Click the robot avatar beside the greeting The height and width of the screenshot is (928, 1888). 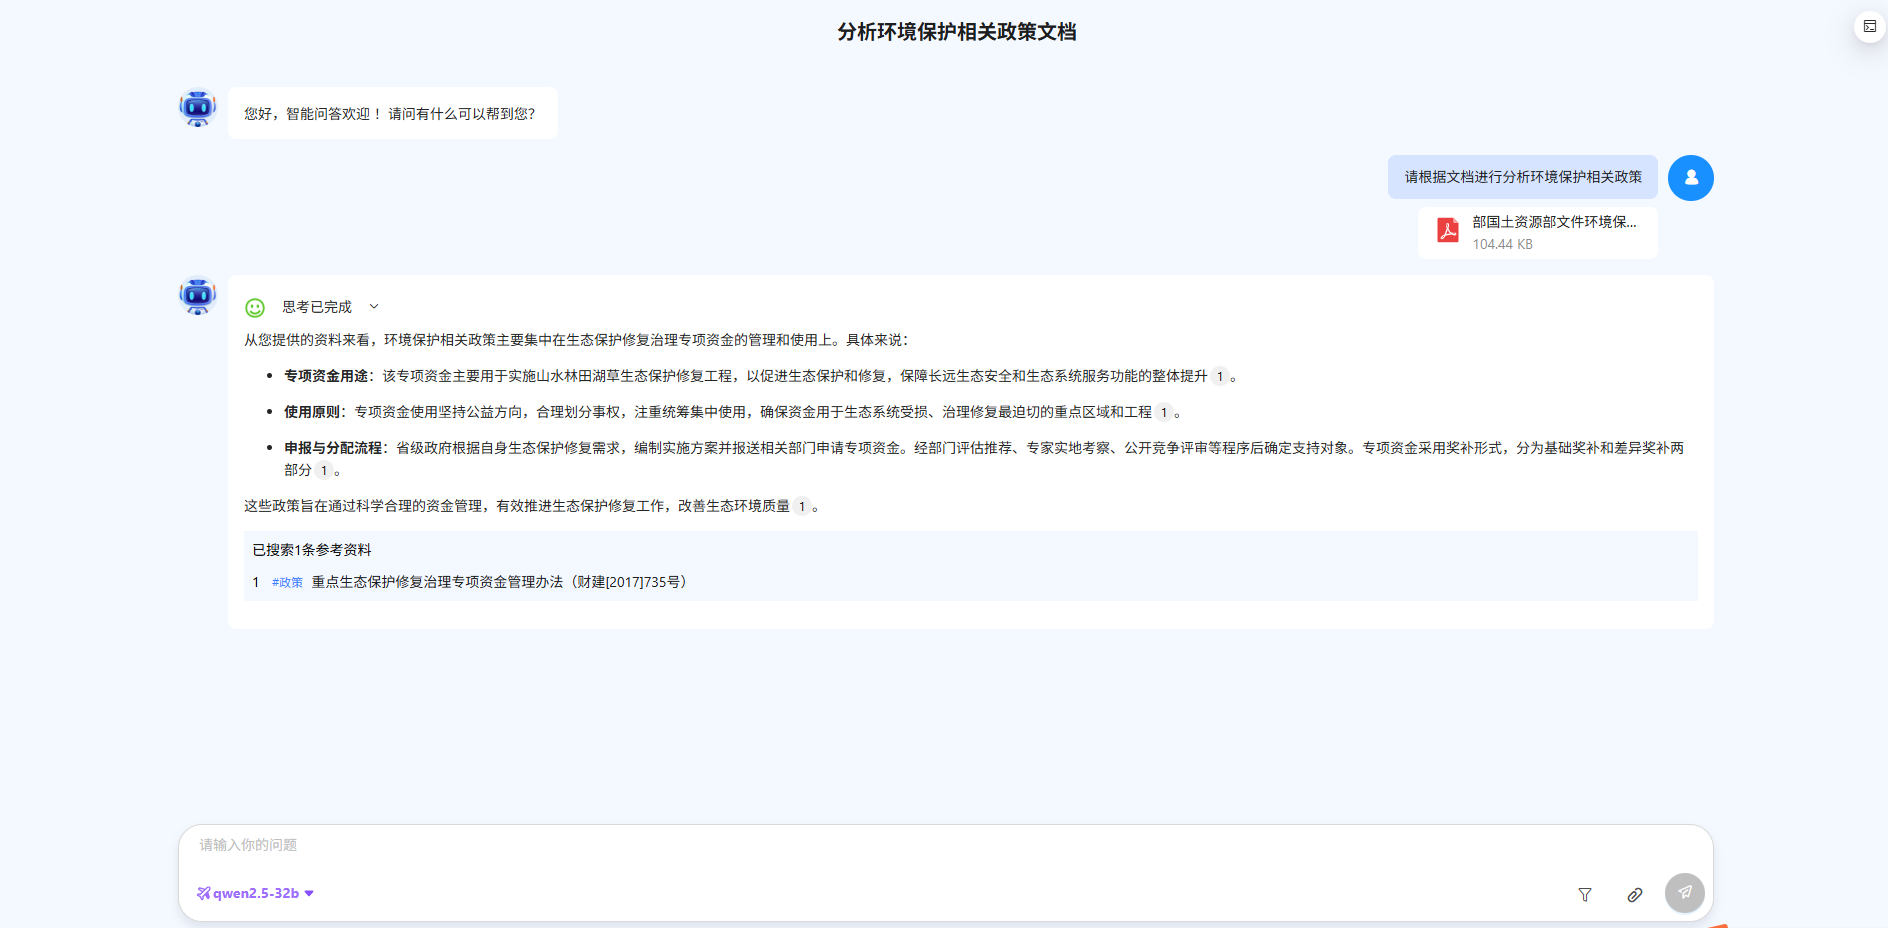198,107
